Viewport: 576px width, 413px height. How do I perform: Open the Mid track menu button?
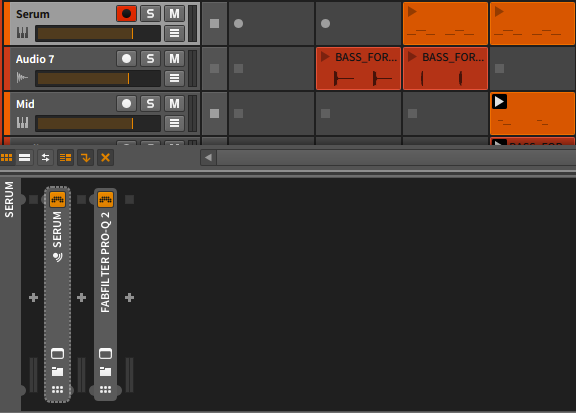coord(174,123)
